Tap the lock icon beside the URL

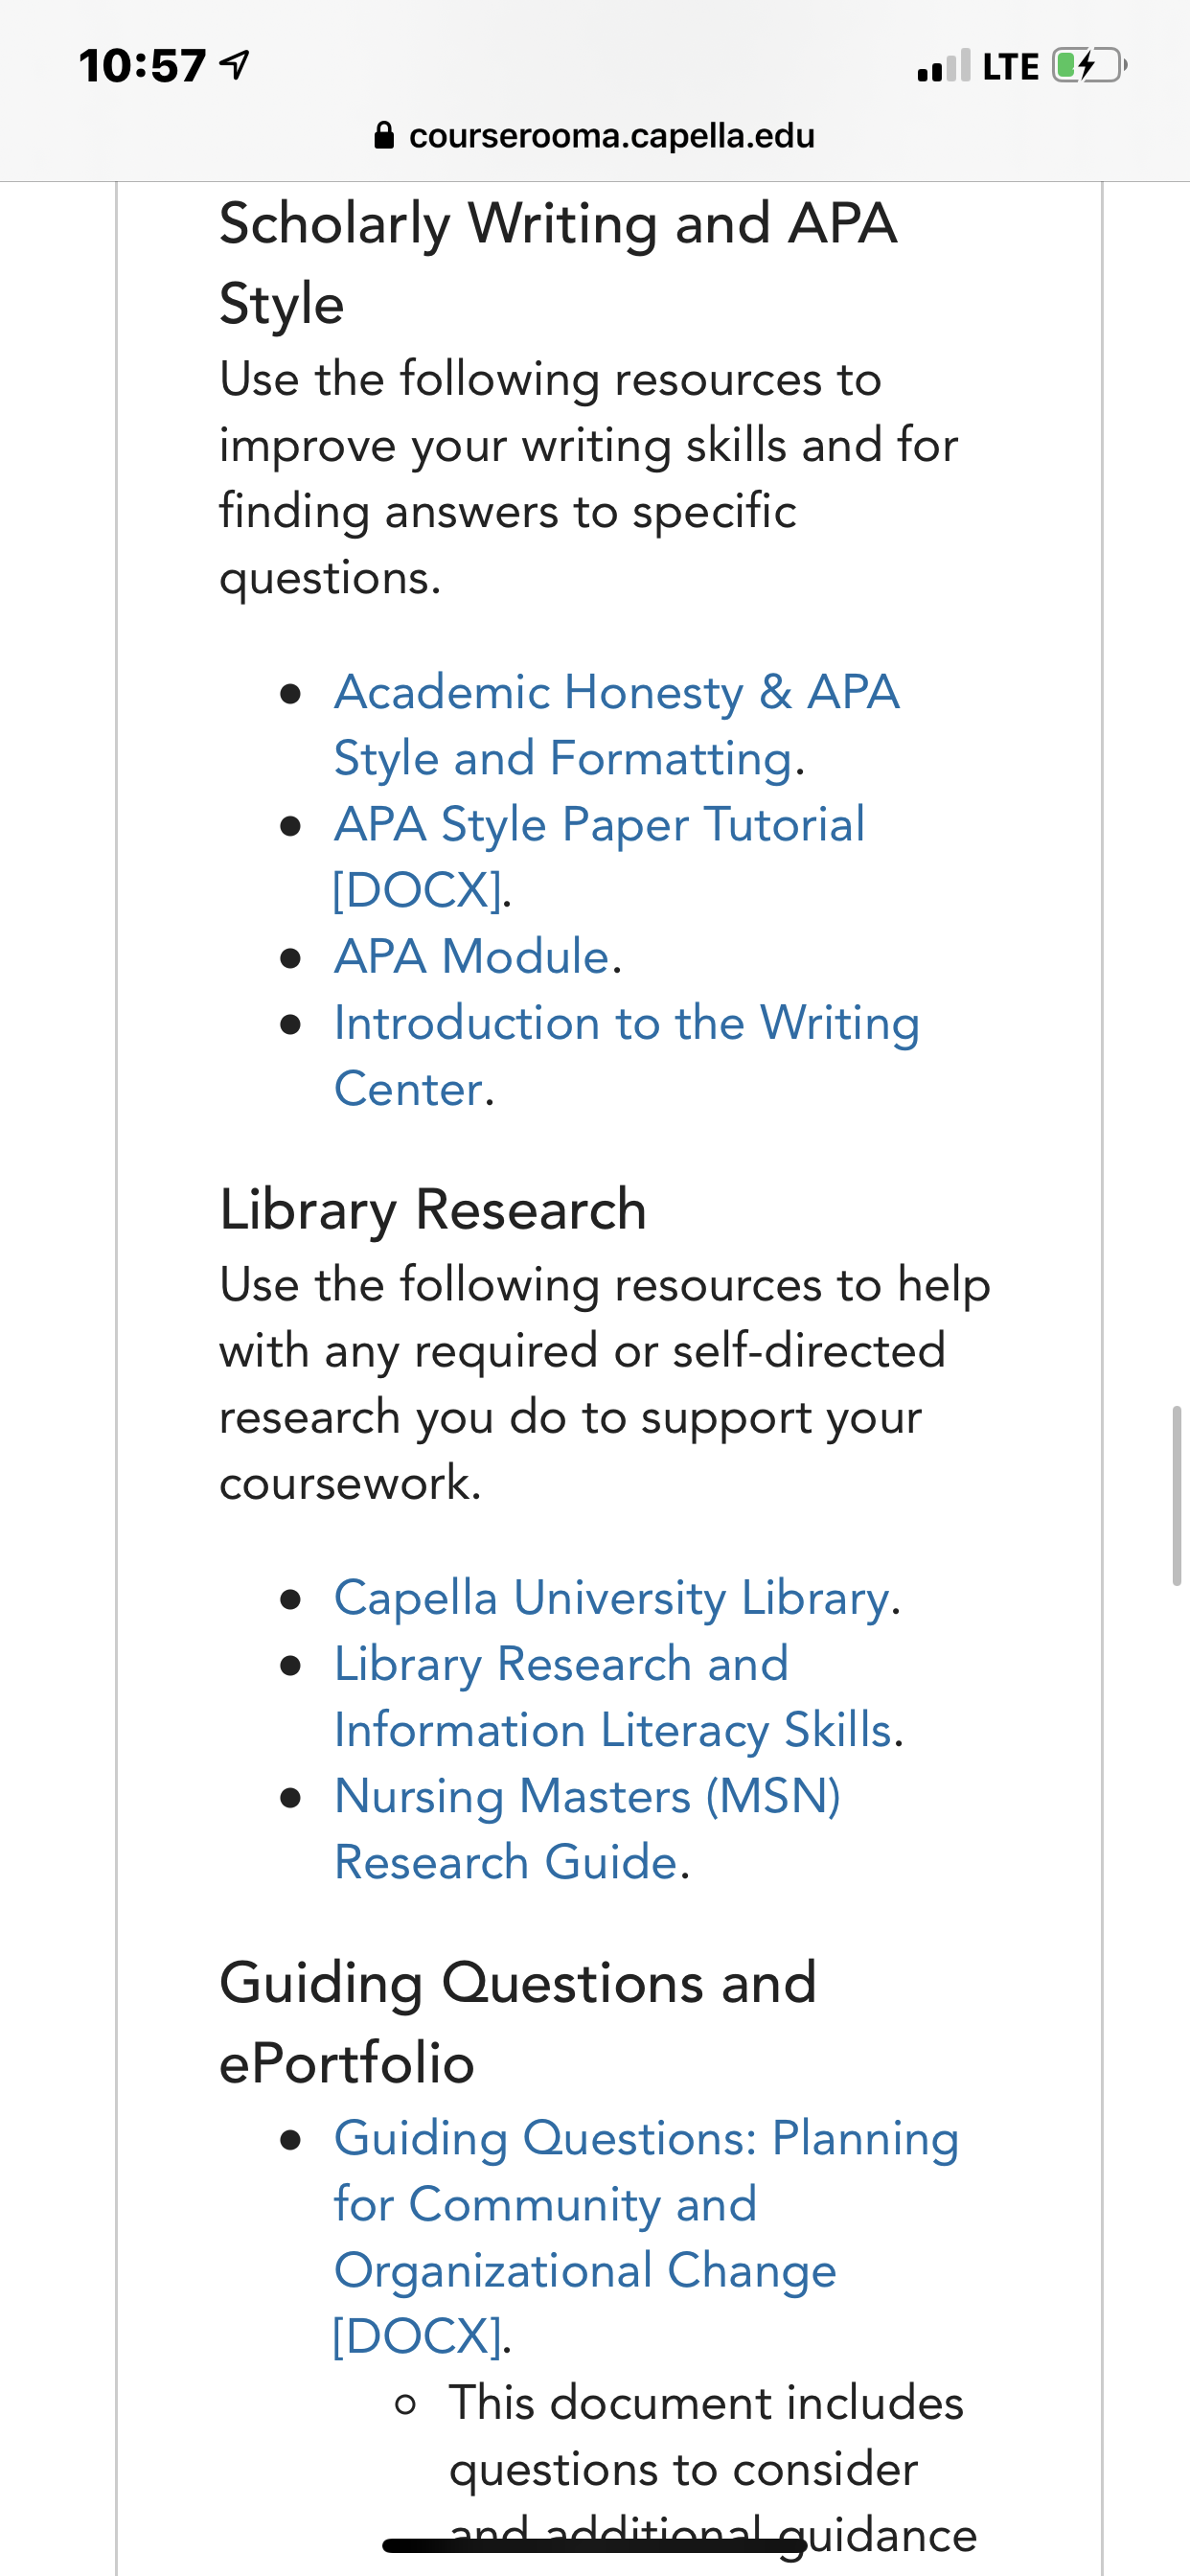[x=384, y=135]
